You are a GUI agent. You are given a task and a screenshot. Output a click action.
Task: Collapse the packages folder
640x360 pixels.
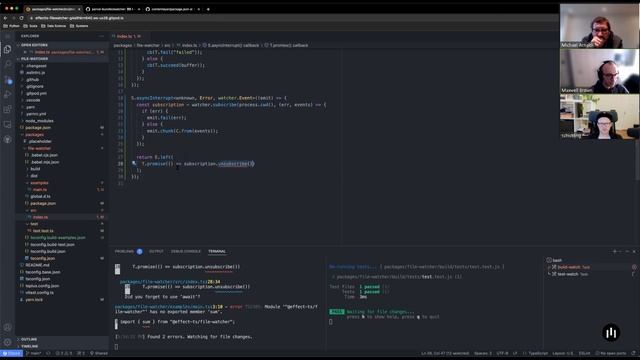34,134
